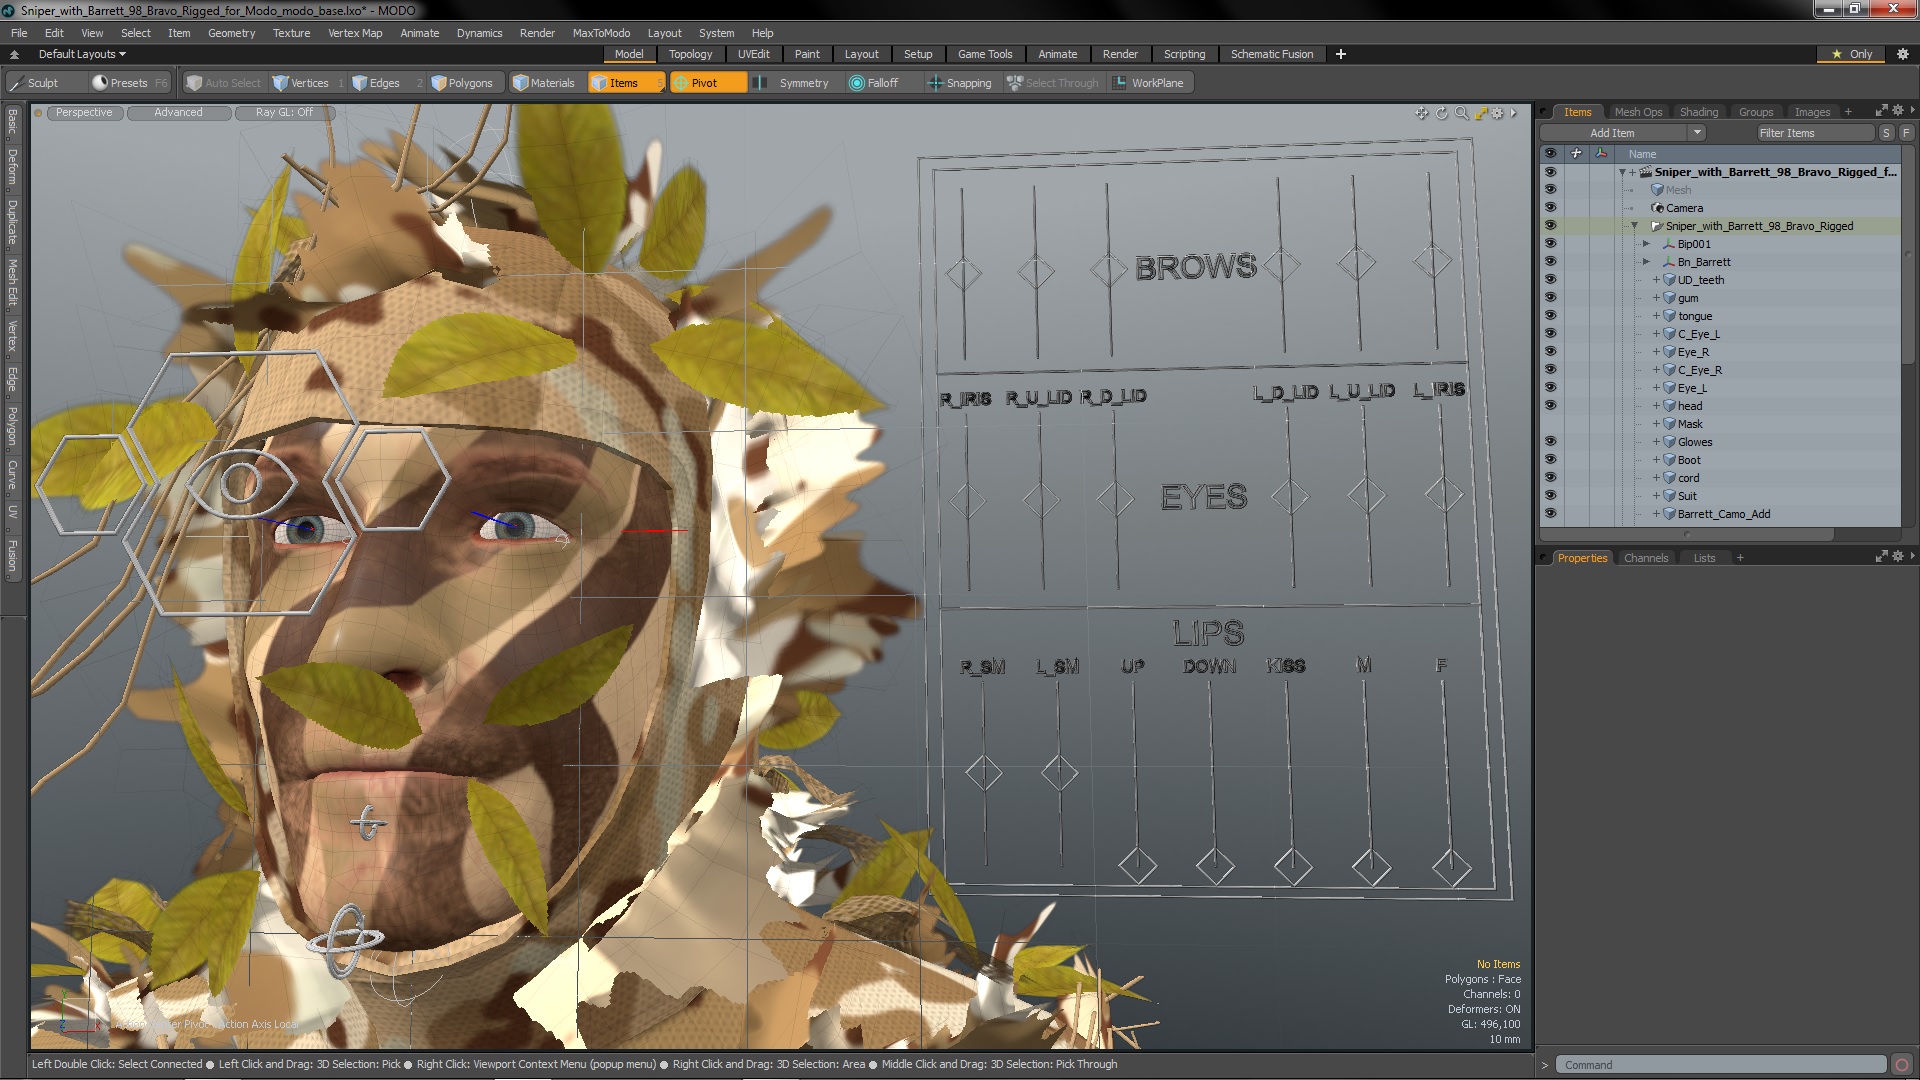Collapse the Sniper_with_Barrett_98_Bravo_Rigged group

[x=1634, y=226]
